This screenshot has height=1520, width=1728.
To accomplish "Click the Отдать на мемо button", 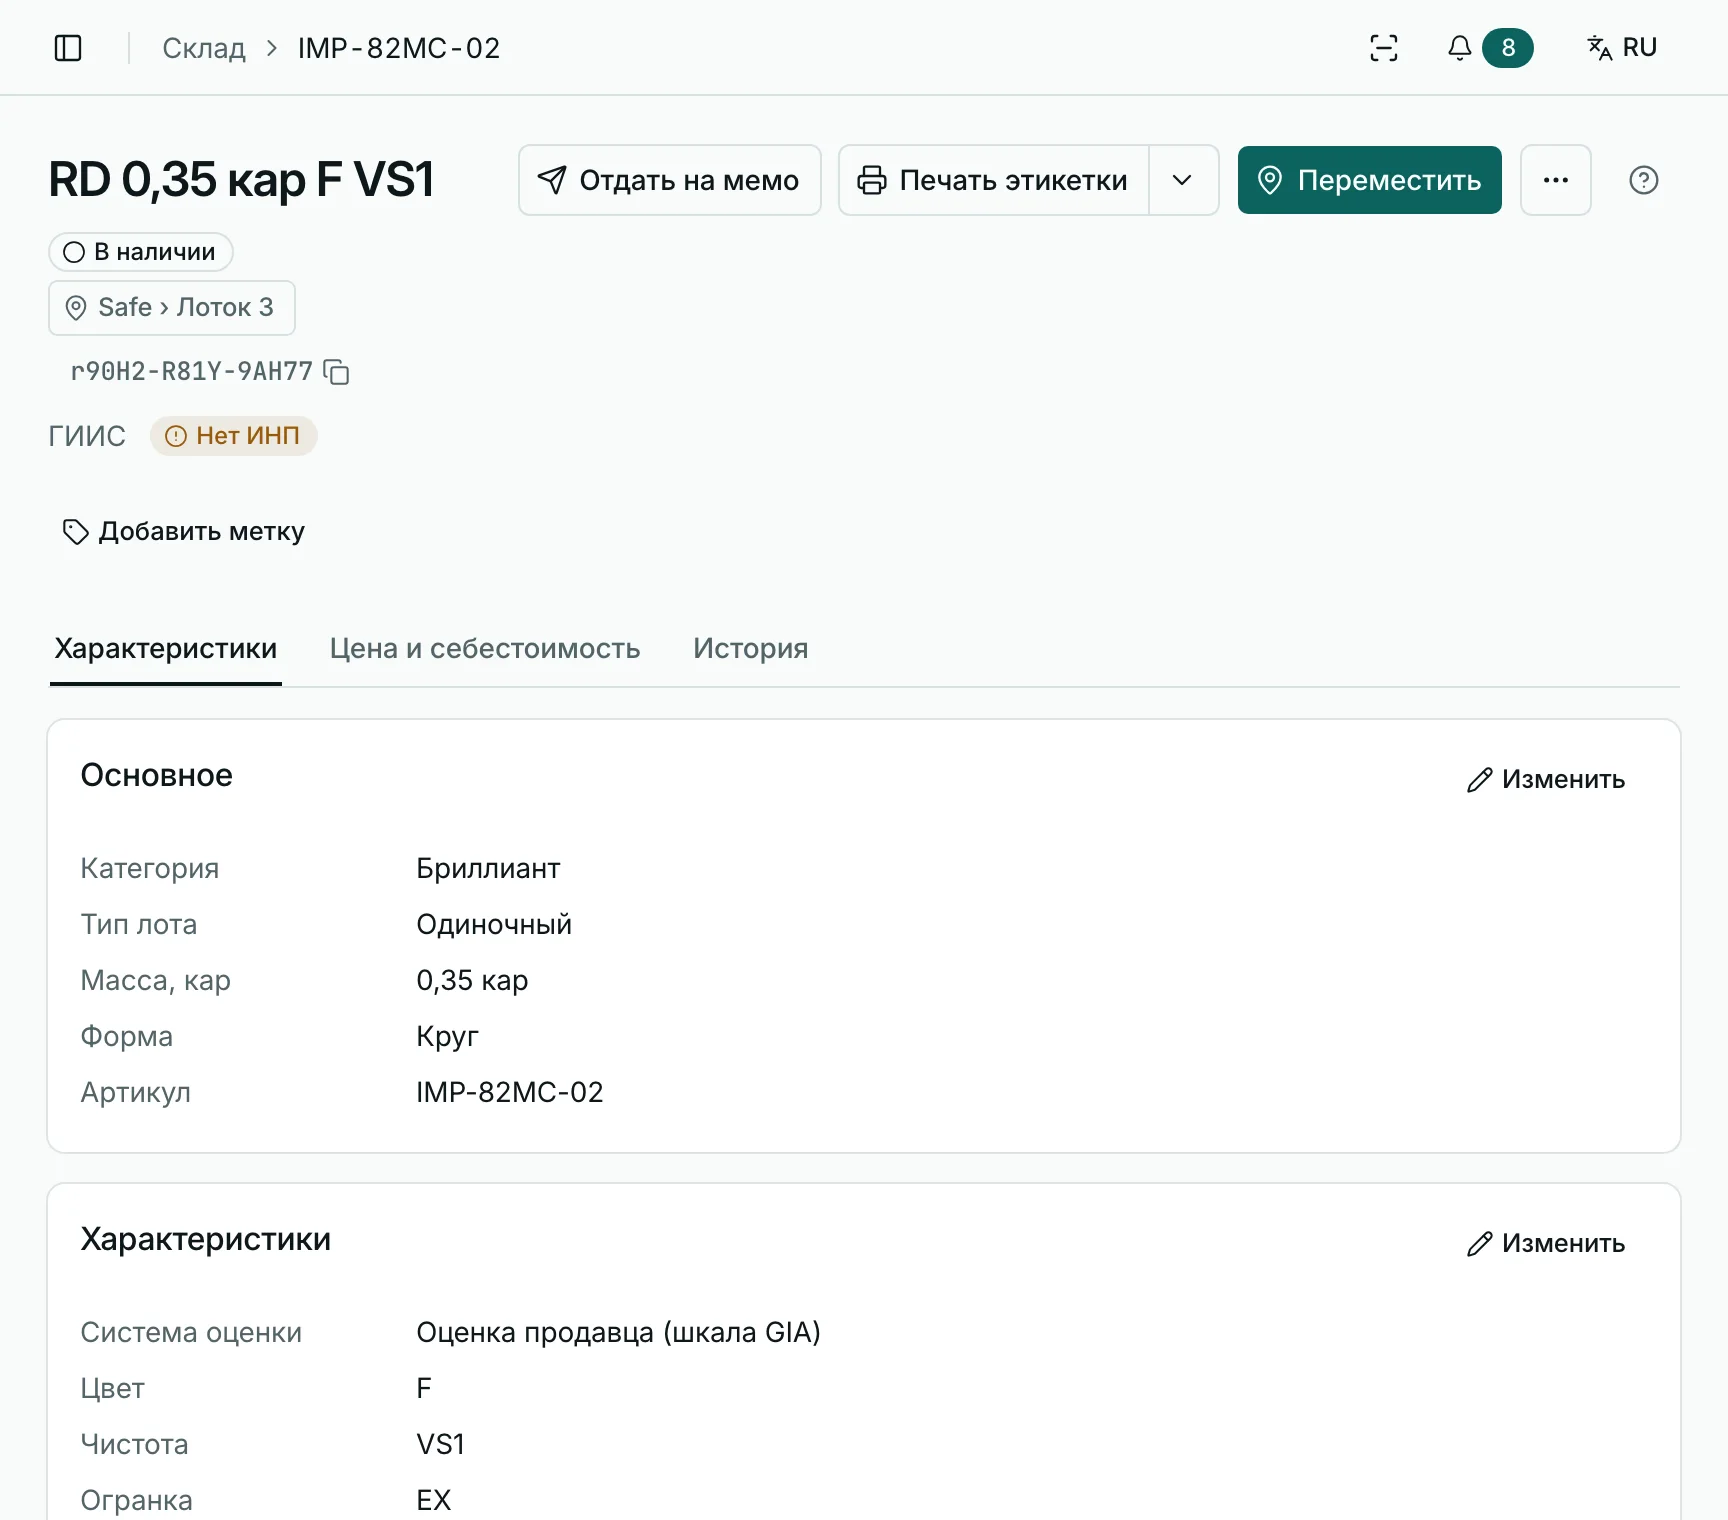I will pyautogui.click(x=670, y=180).
